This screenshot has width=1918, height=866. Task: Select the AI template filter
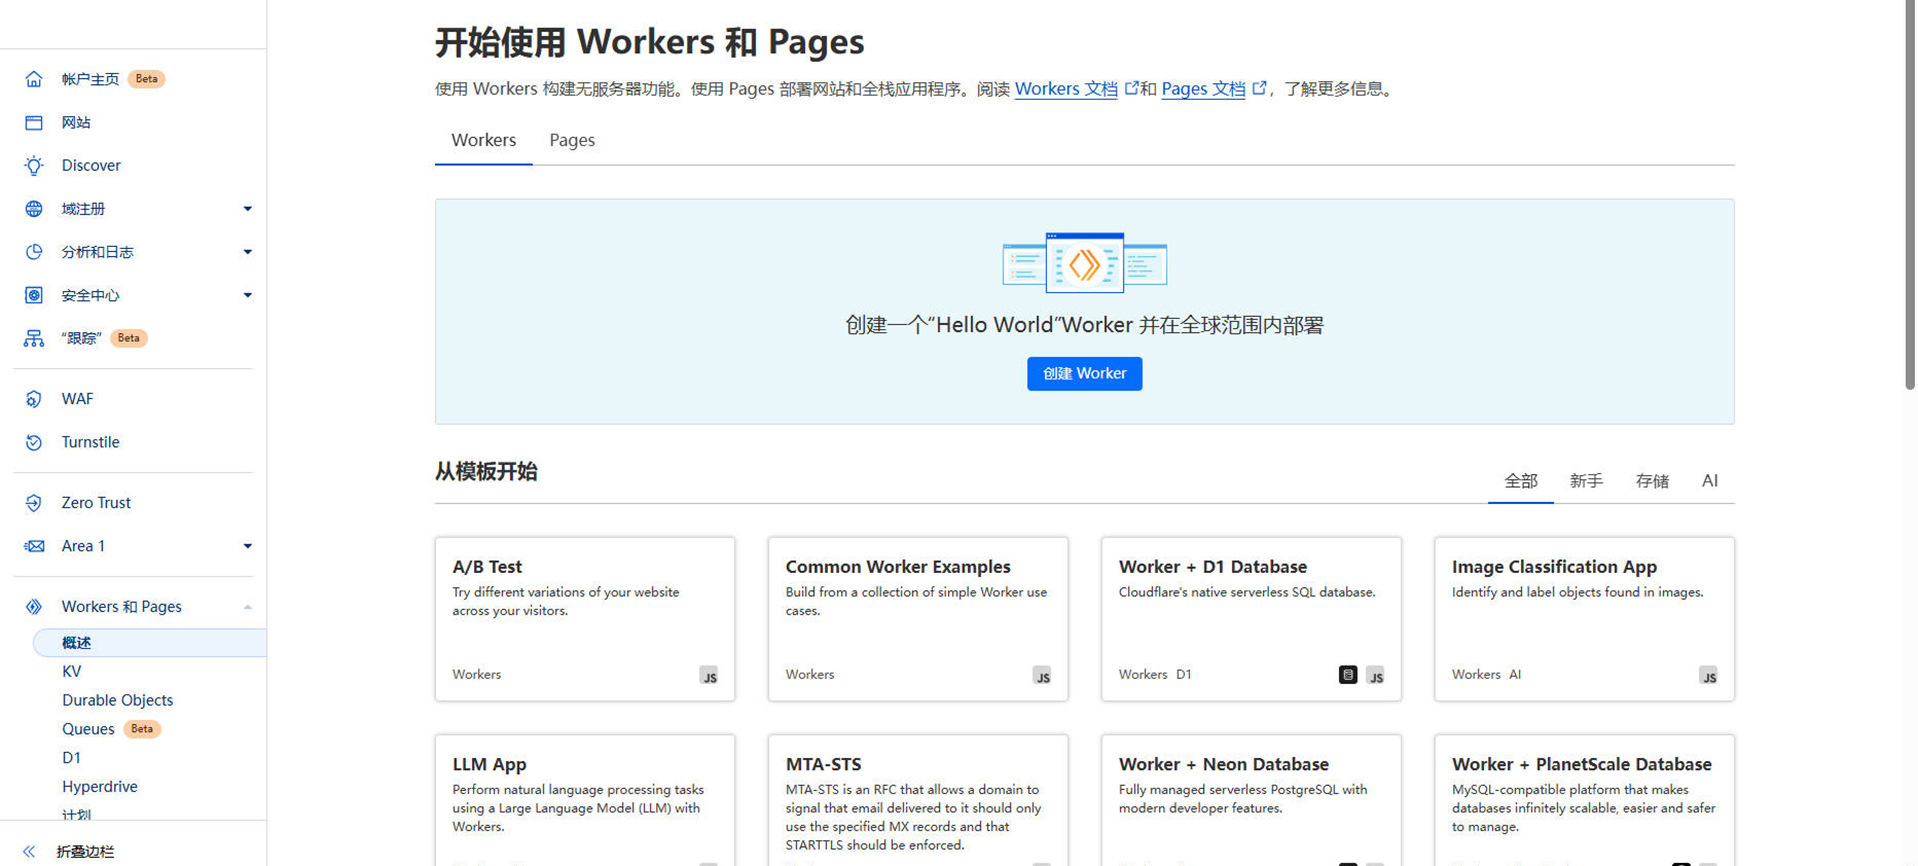click(x=1710, y=481)
